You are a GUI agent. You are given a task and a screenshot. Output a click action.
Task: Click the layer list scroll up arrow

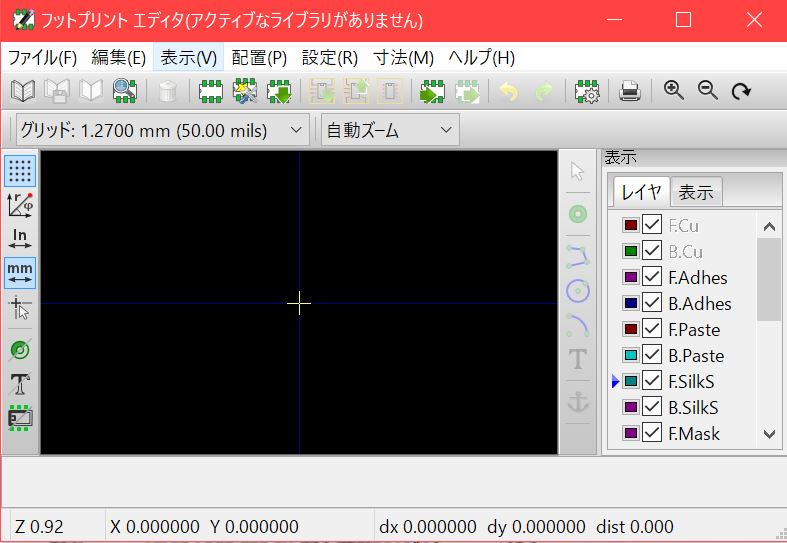769,227
